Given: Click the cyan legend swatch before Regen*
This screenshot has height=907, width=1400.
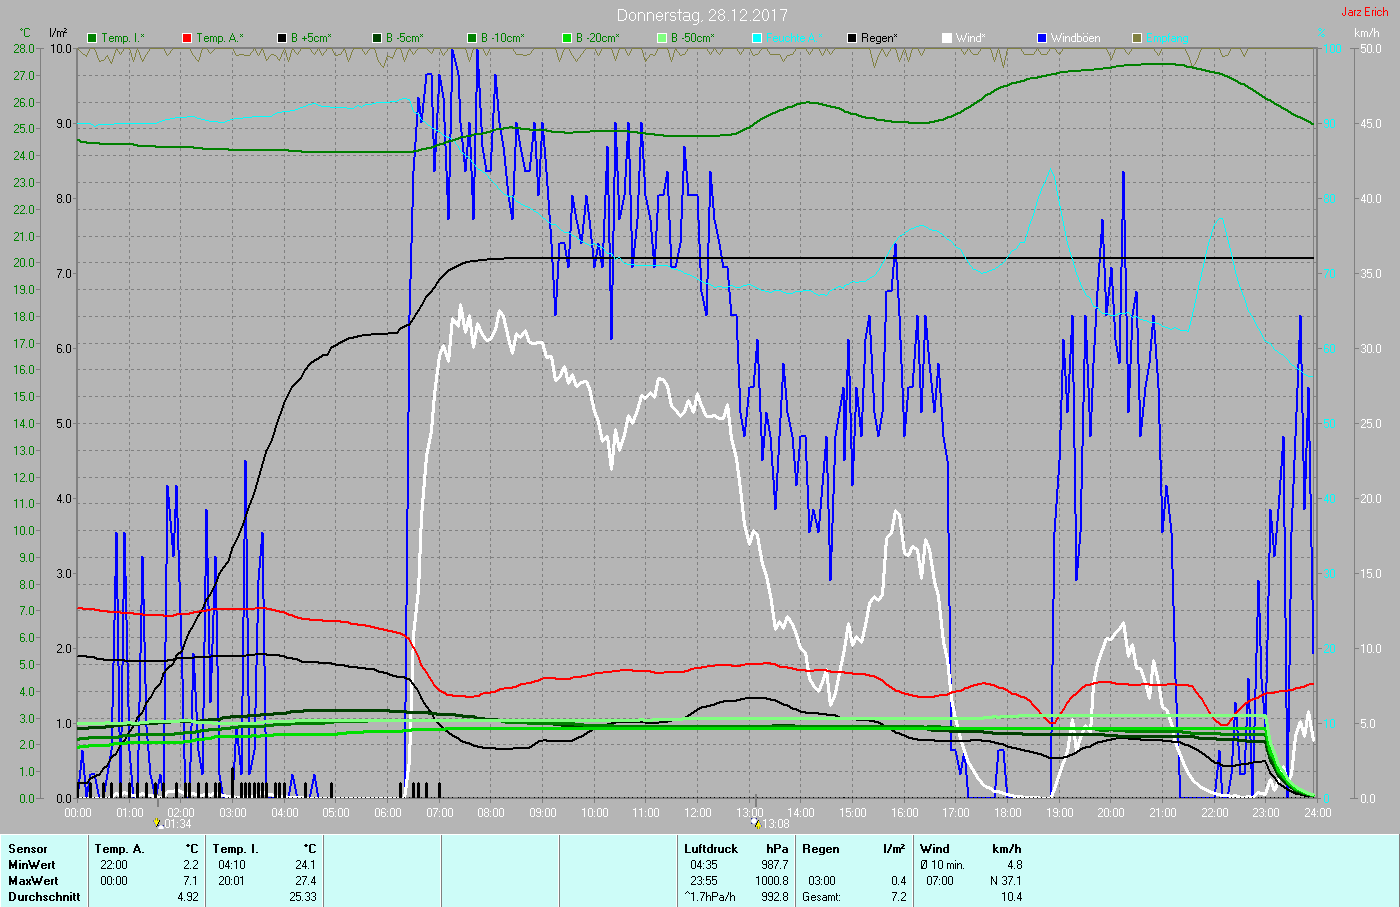Looking at the screenshot, I should pyautogui.click(x=757, y=38).
